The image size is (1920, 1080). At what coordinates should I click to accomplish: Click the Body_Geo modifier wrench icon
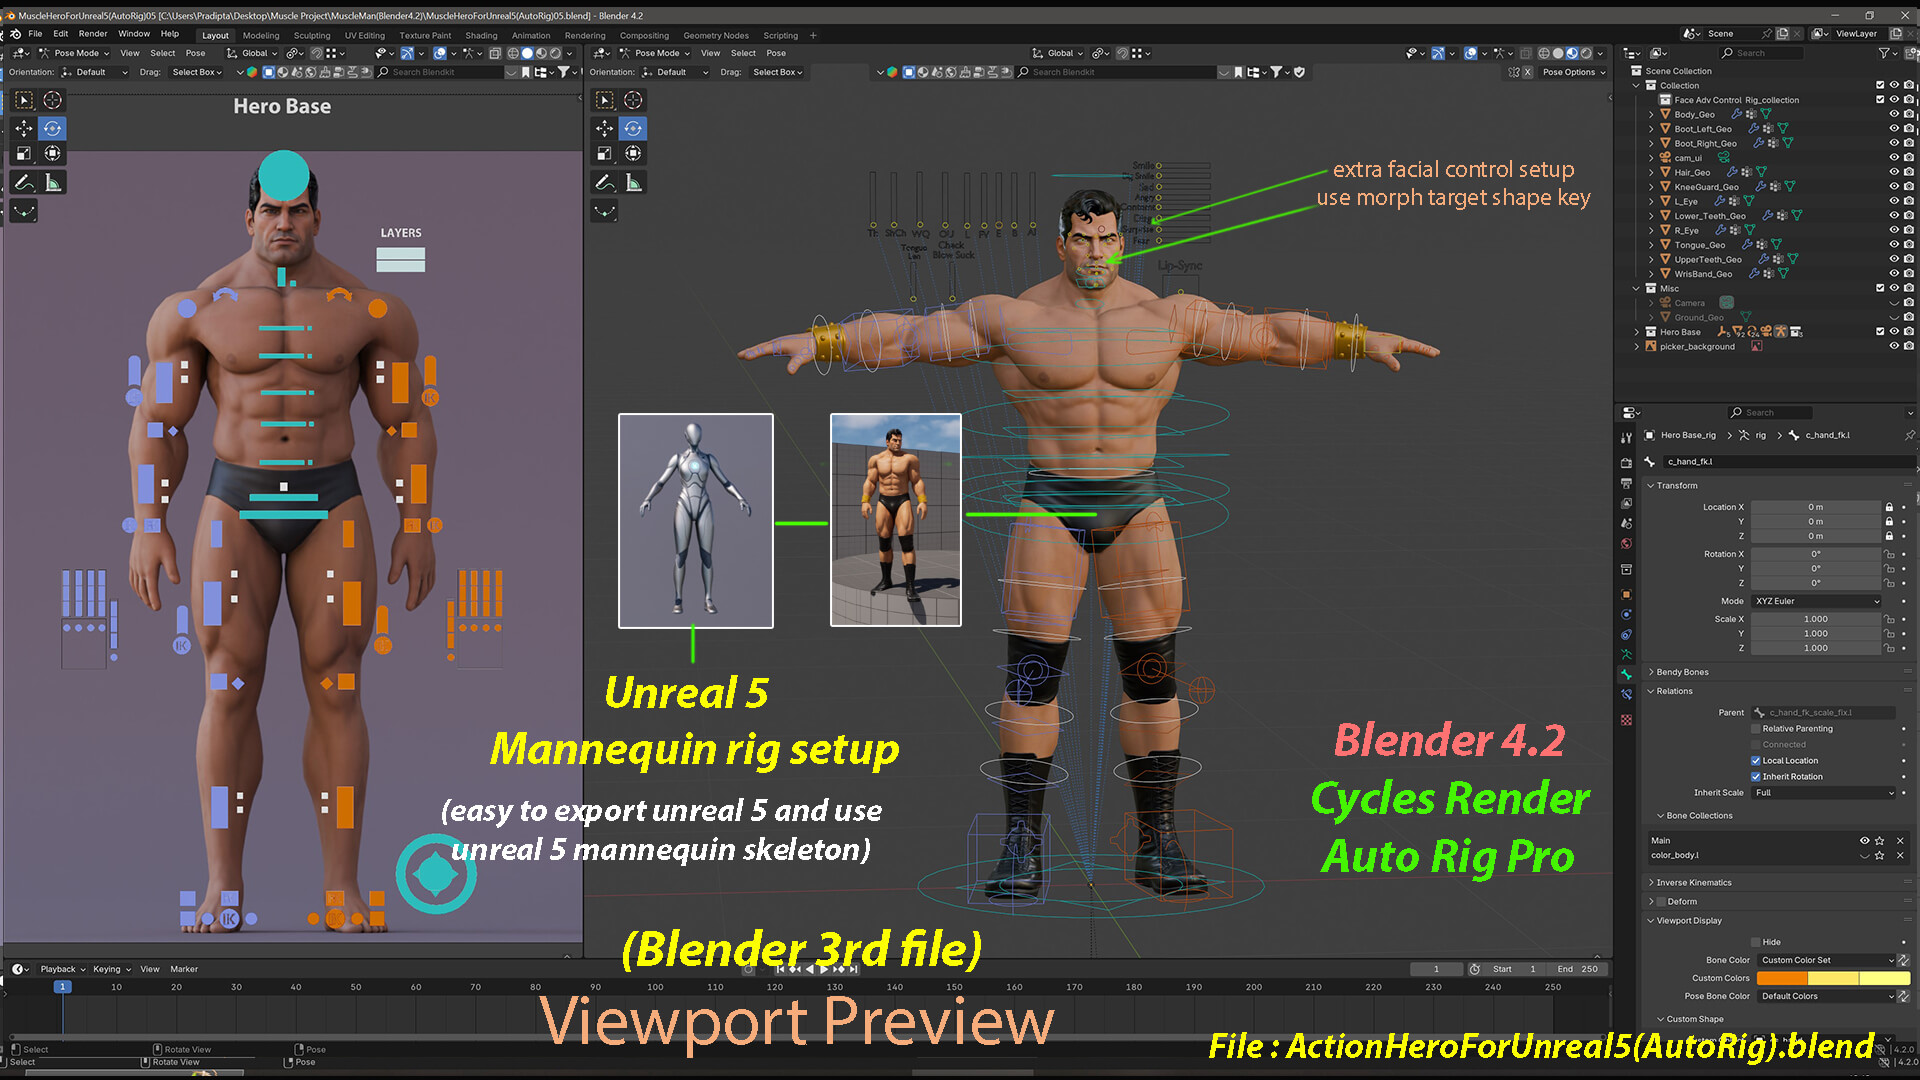click(1737, 114)
